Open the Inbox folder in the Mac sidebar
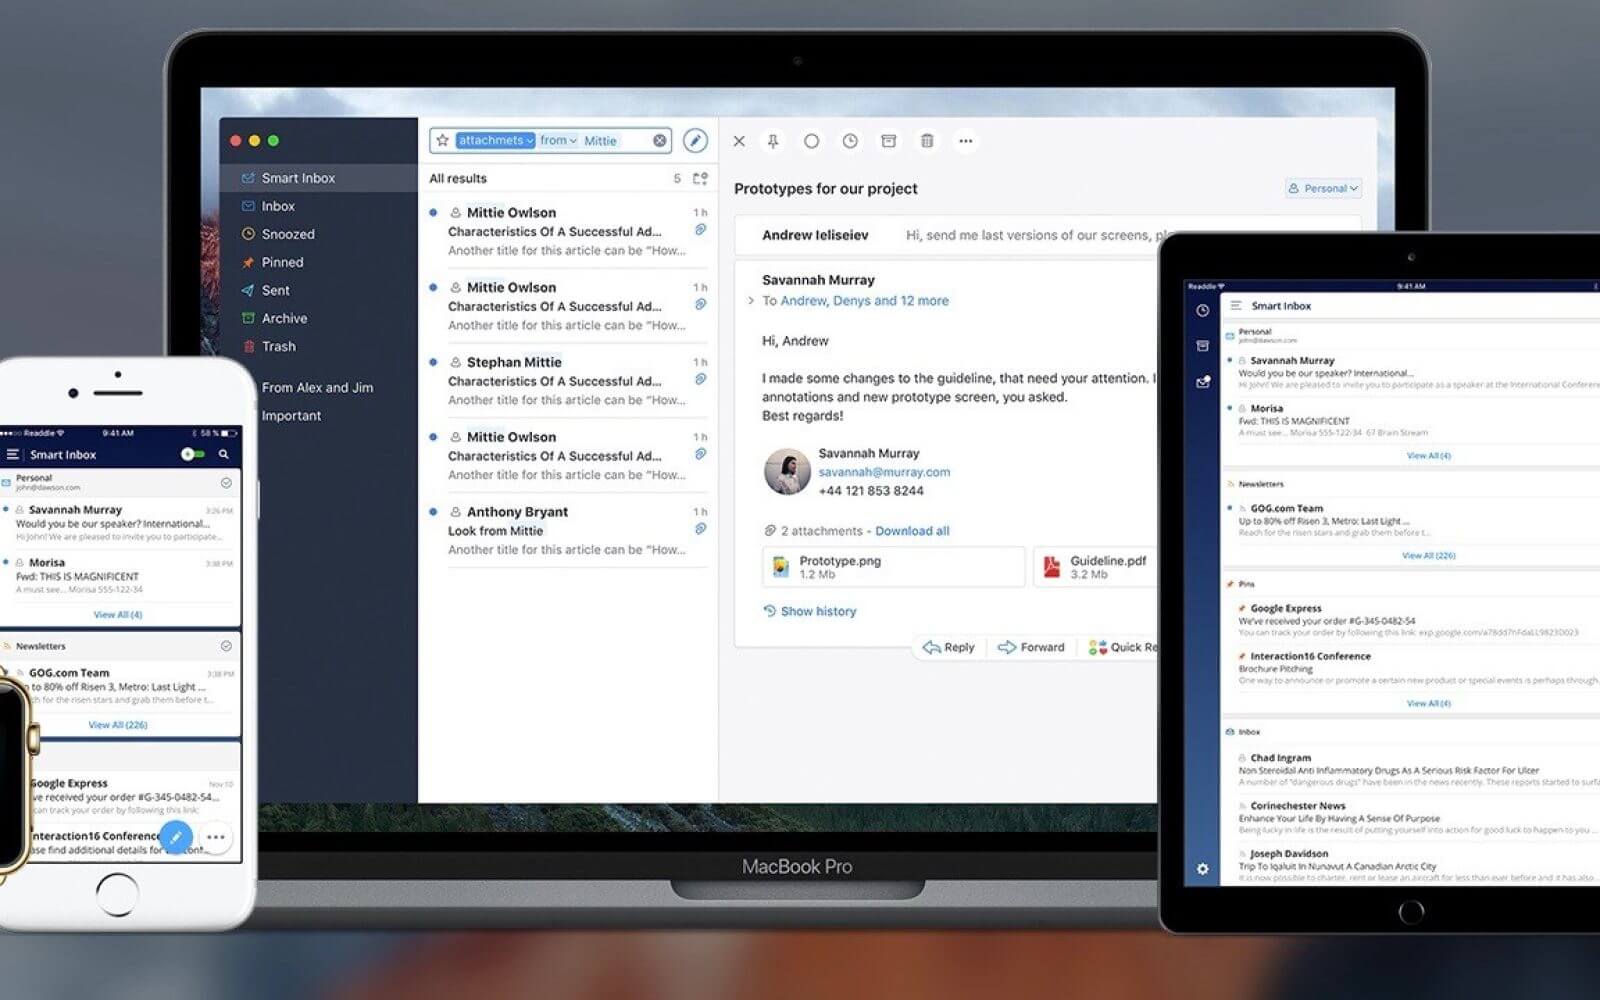The image size is (1600, 1000). click(x=318, y=206)
